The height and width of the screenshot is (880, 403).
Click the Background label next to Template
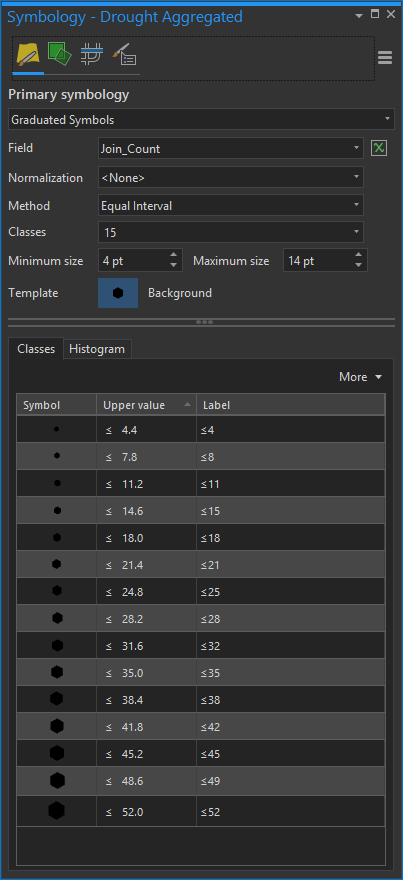click(x=180, y=293)
